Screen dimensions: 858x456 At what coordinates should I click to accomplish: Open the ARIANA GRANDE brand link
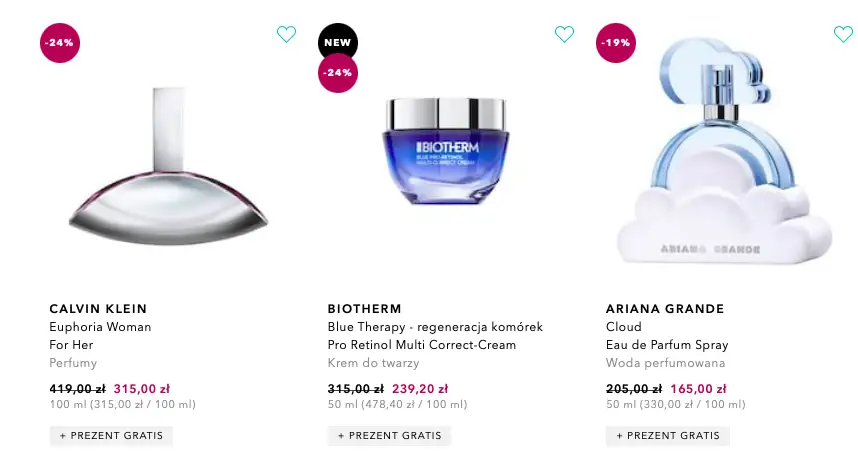tap(665, 309)
